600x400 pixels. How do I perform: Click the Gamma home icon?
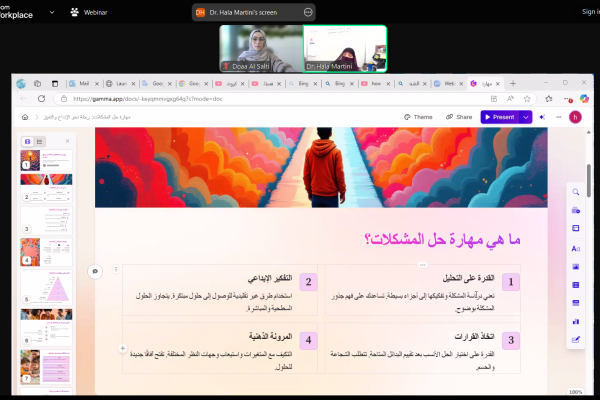pos(24,117)
